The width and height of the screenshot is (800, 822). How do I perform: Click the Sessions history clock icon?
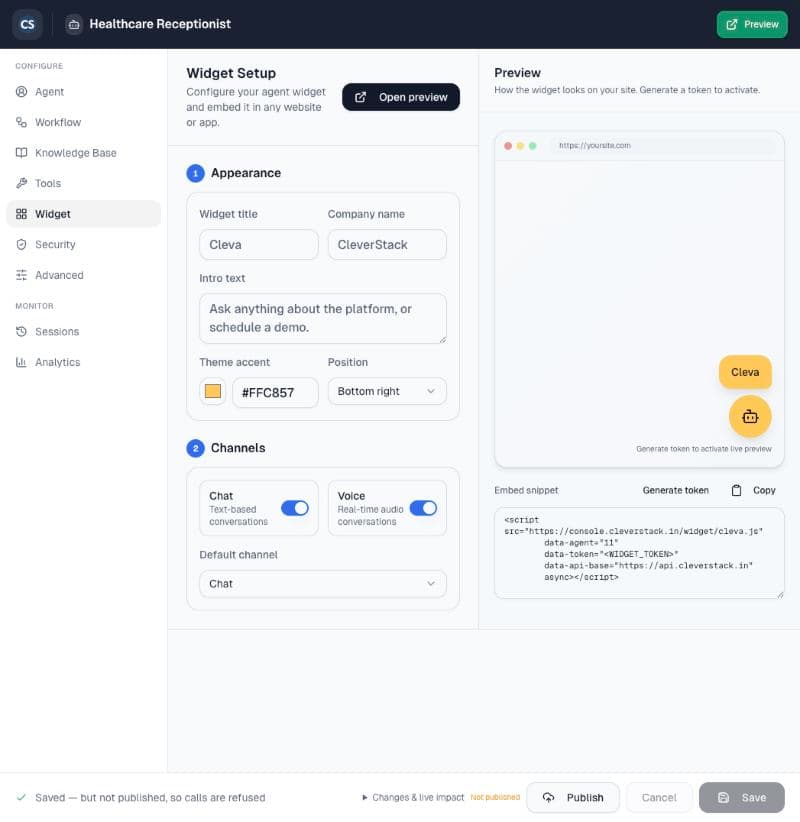click(x=21, y=331)
